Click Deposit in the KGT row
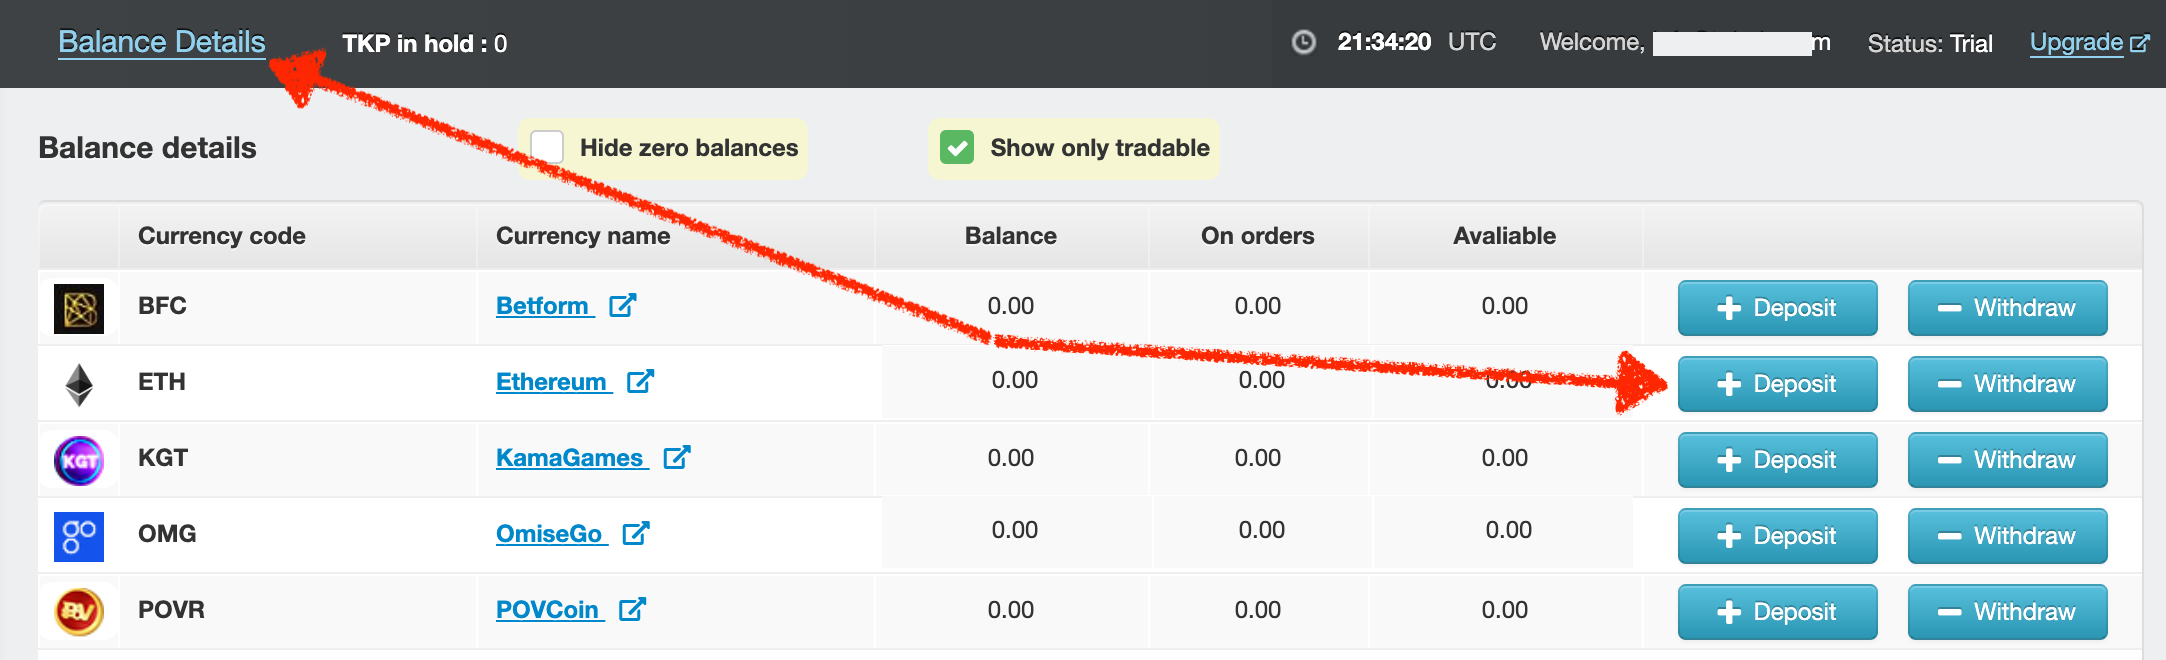 point(1777,460)
